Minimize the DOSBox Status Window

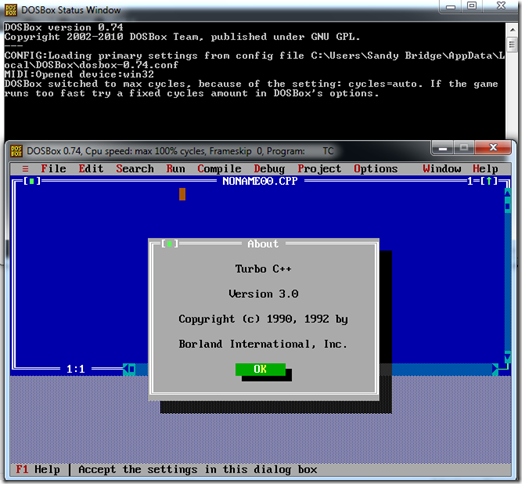[x=451, y=6]
